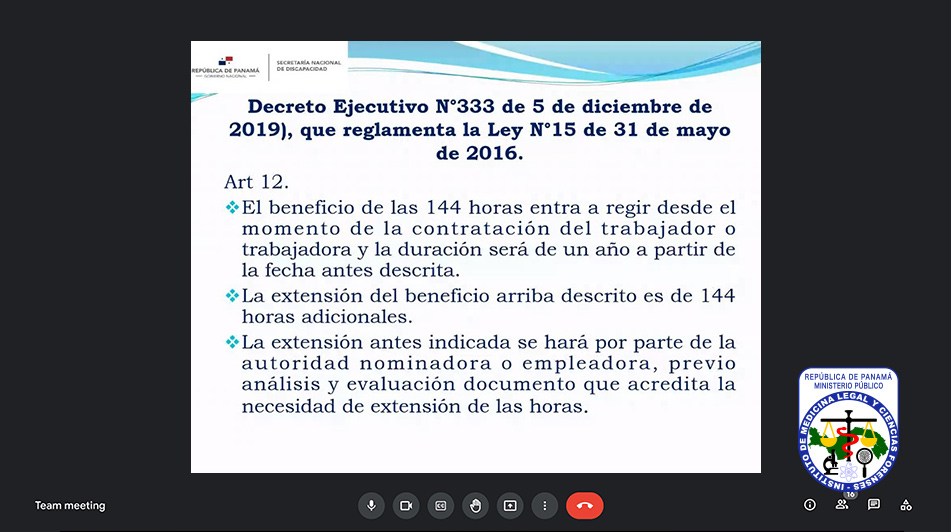The image size is (951, 532).
Task: Present your screen now
Action: coord(510,505)
